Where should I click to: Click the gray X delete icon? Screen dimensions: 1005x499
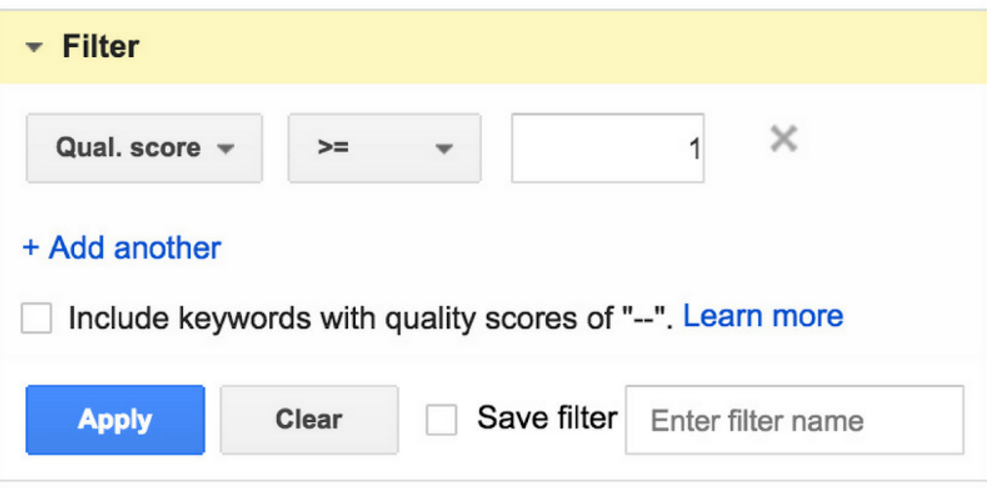(x=784, y=139)
